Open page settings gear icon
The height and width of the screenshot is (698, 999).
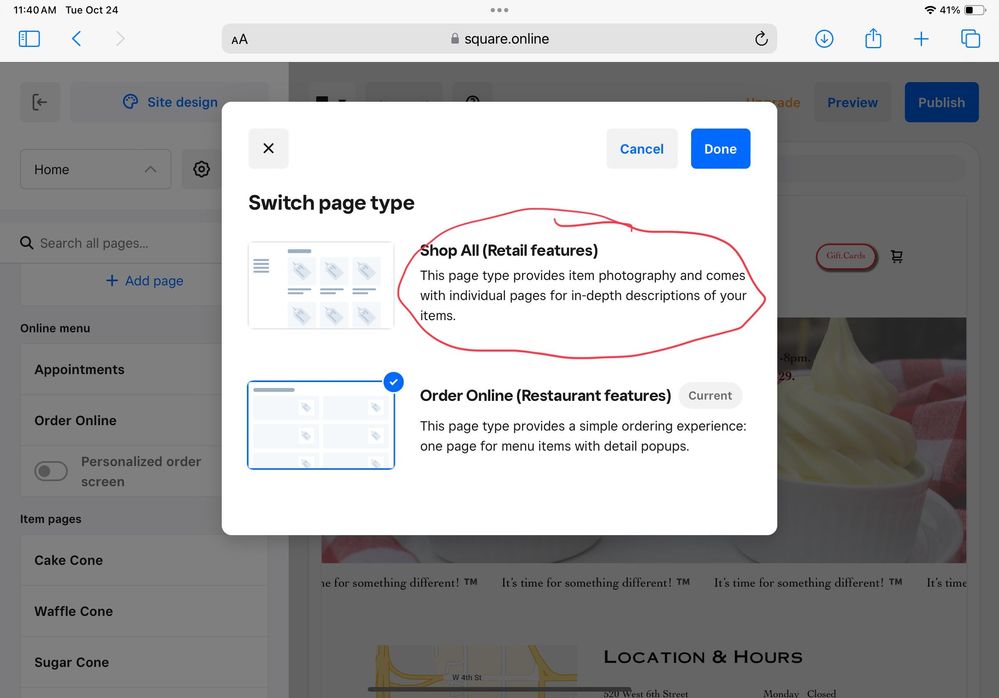click(x=202, y=170)
